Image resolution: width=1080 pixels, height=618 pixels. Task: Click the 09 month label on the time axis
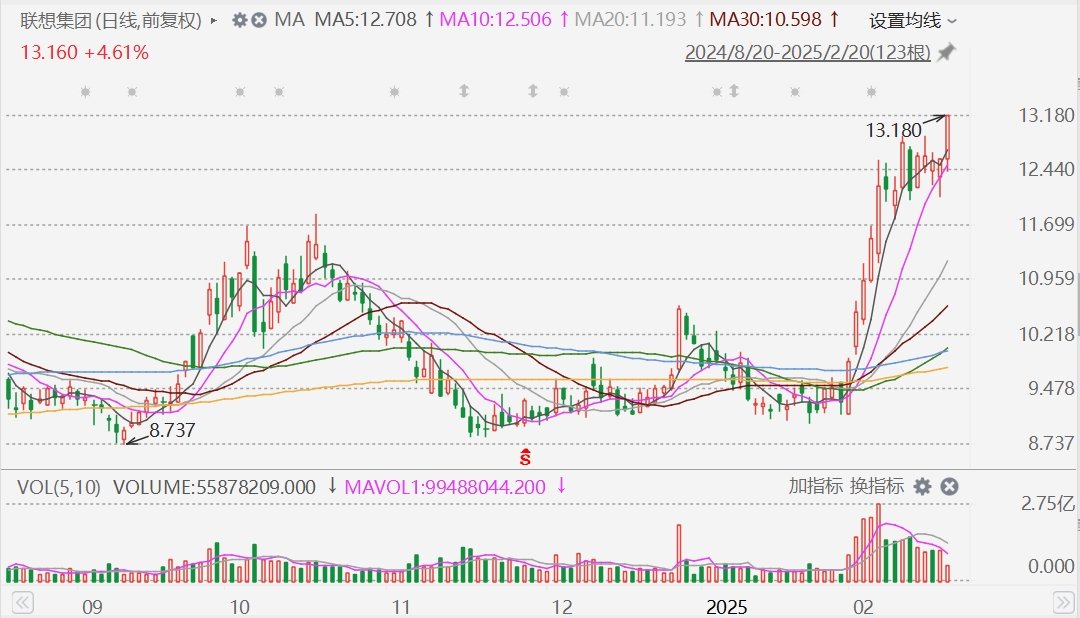click(92, 607)
